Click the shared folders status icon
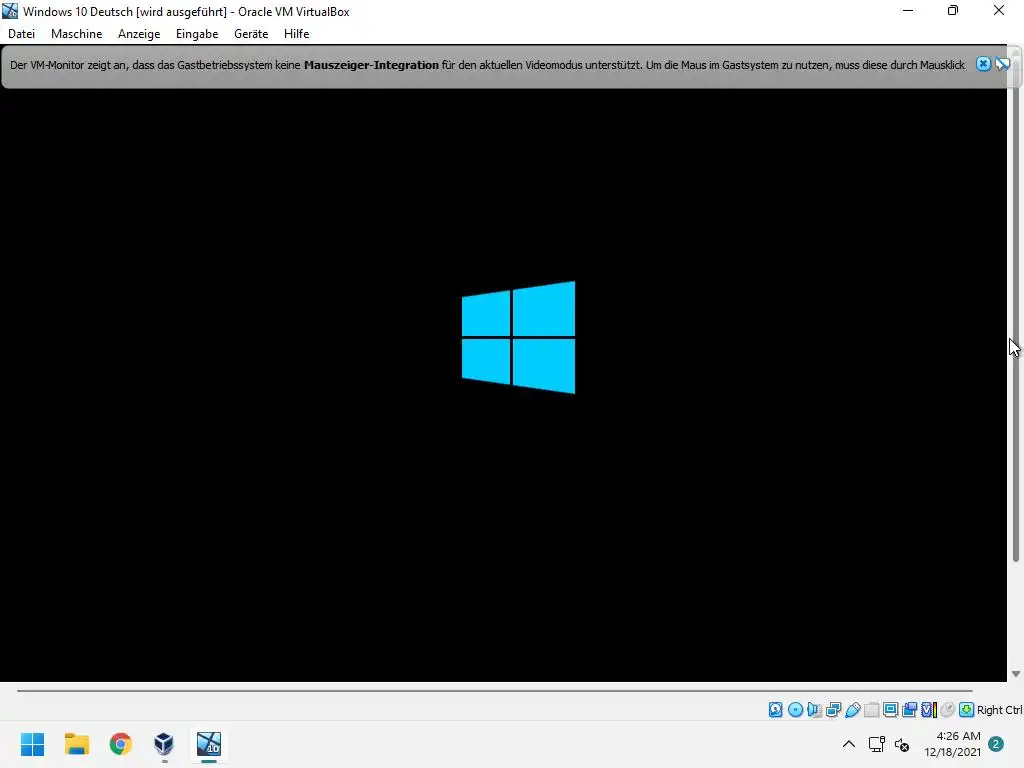This screenshot has width=1024, height=768. 871,710
